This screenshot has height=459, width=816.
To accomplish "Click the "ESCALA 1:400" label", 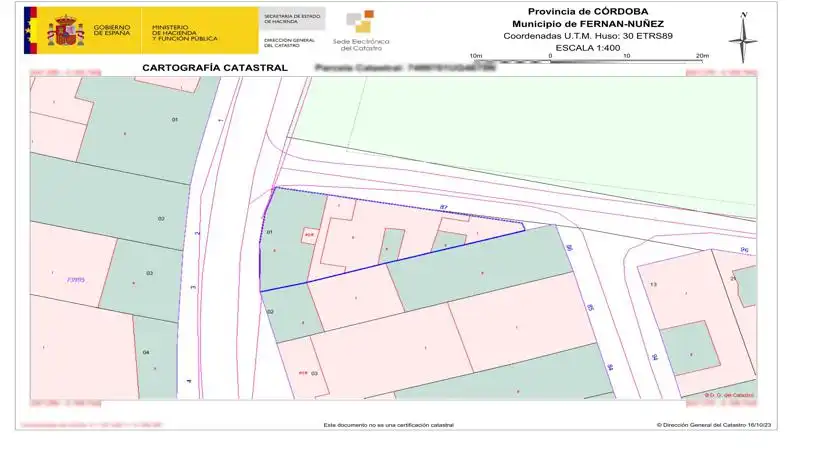I will (588, 48).
